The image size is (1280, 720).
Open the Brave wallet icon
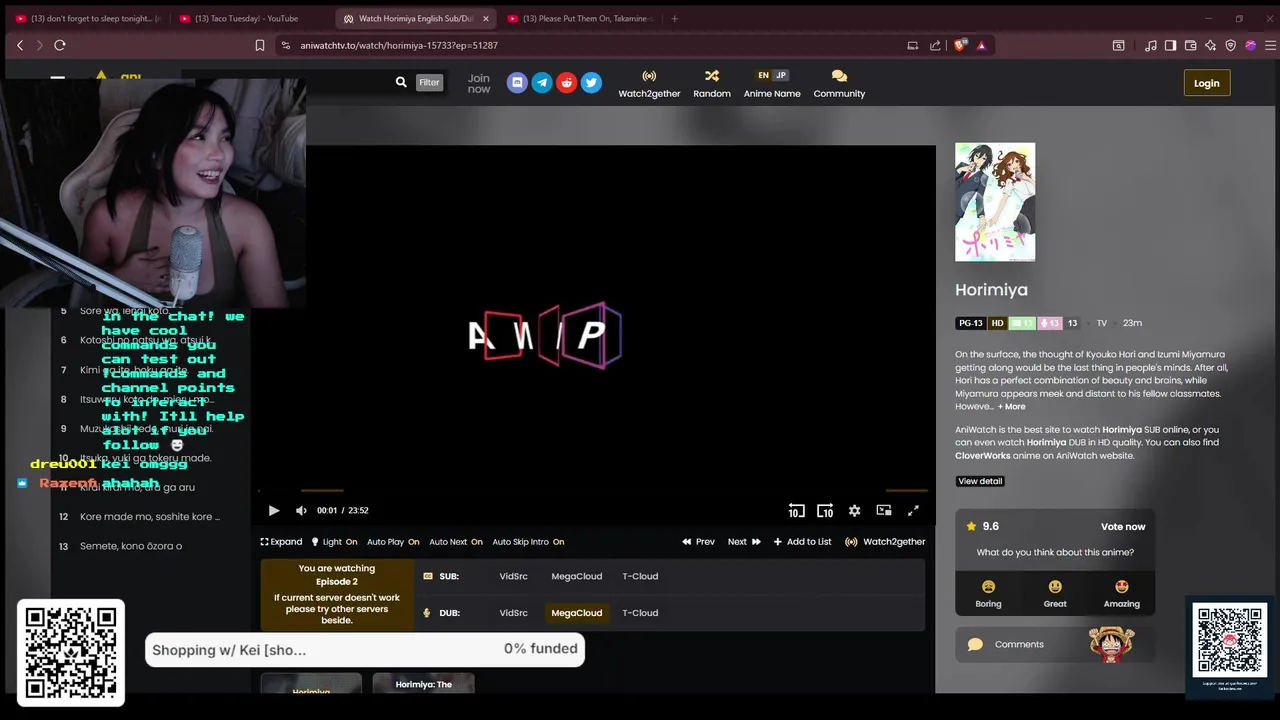point(1191,45)
